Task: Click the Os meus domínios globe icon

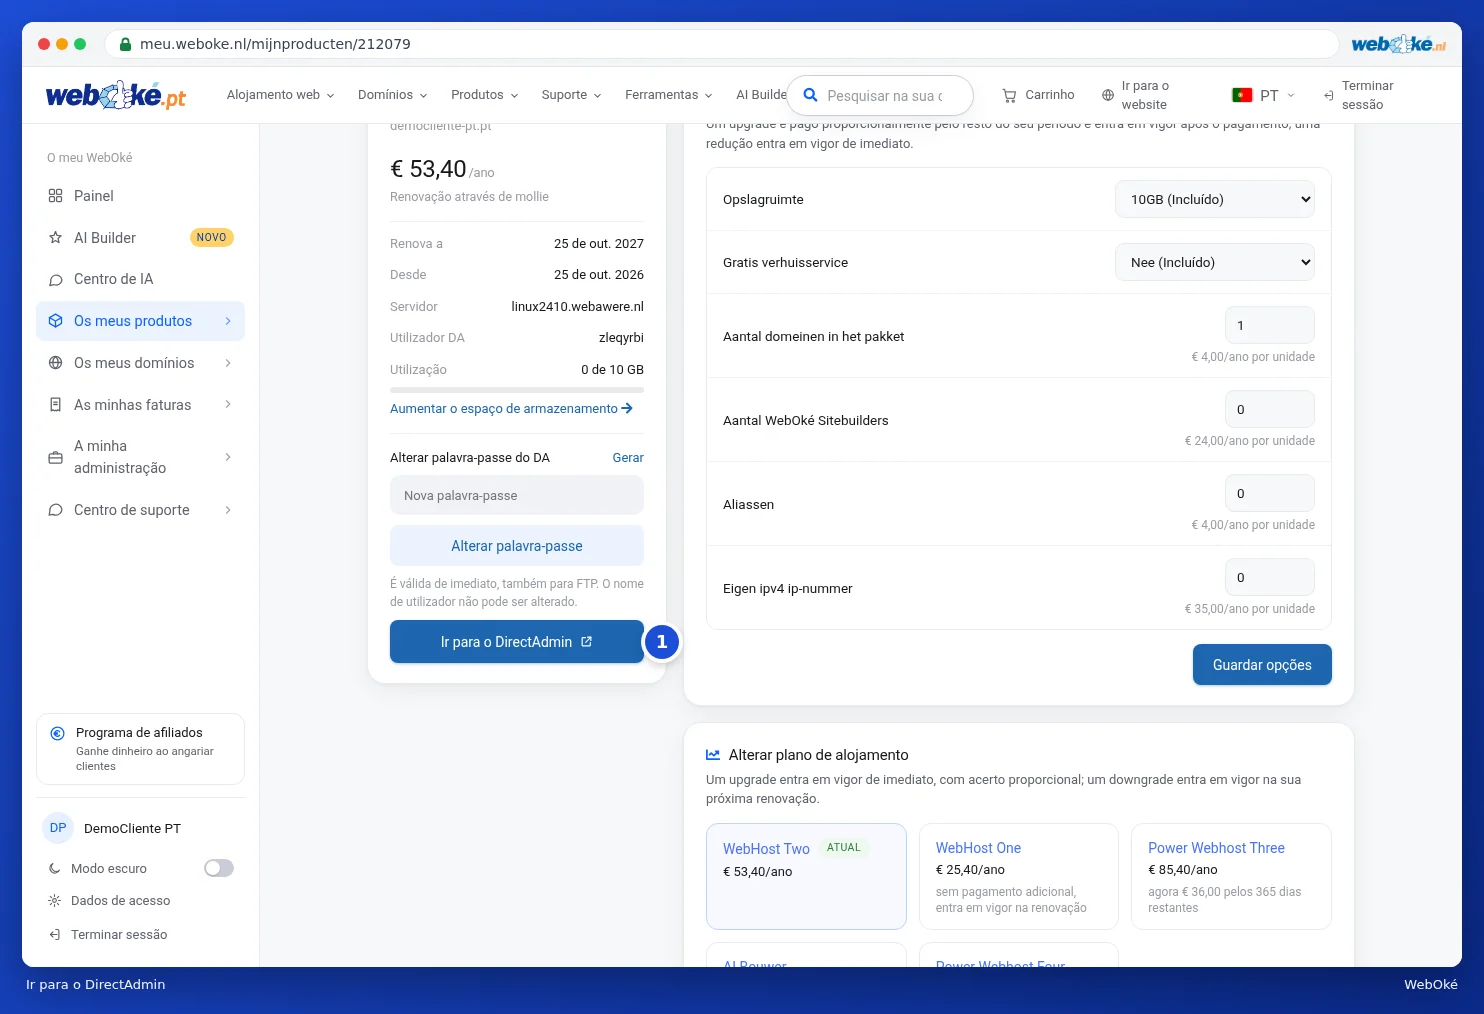Action: pos(55,363)
